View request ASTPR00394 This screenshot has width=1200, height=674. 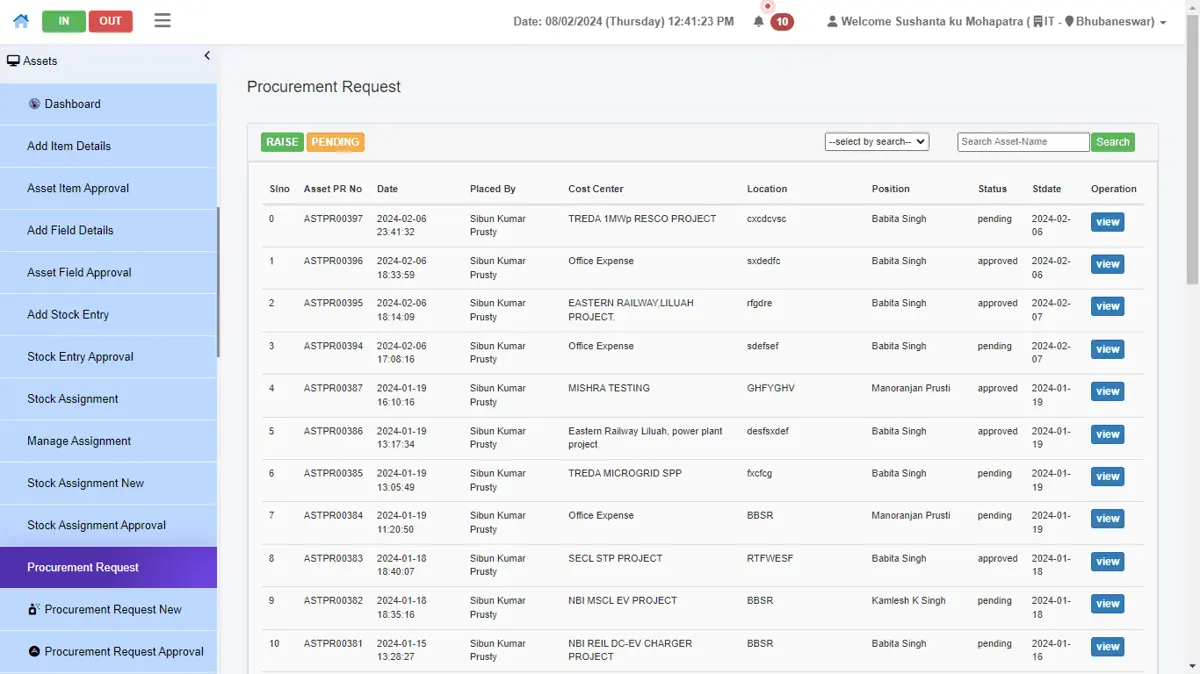[x=1107, y=349]
